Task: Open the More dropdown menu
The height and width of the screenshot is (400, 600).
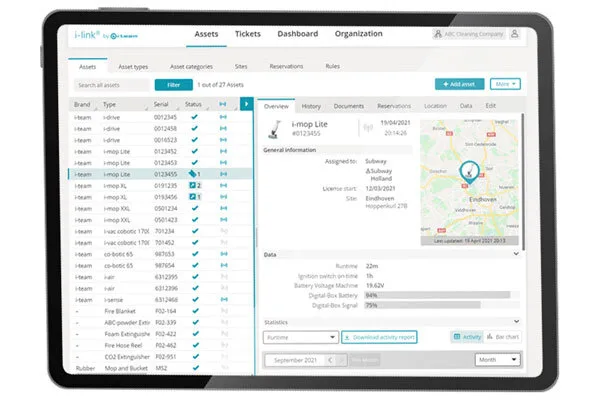Action: point(505,84)
